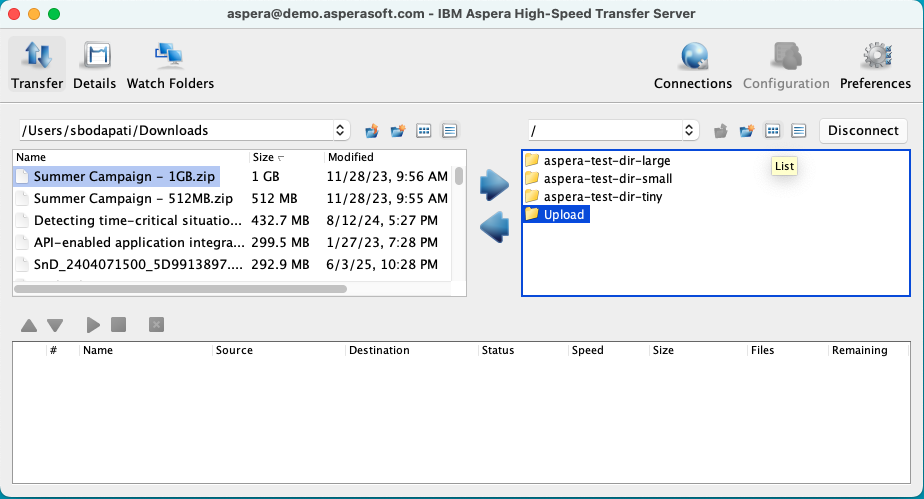The image size is (924, 499).
Task: Open Watch Folders
Action: 170,65
